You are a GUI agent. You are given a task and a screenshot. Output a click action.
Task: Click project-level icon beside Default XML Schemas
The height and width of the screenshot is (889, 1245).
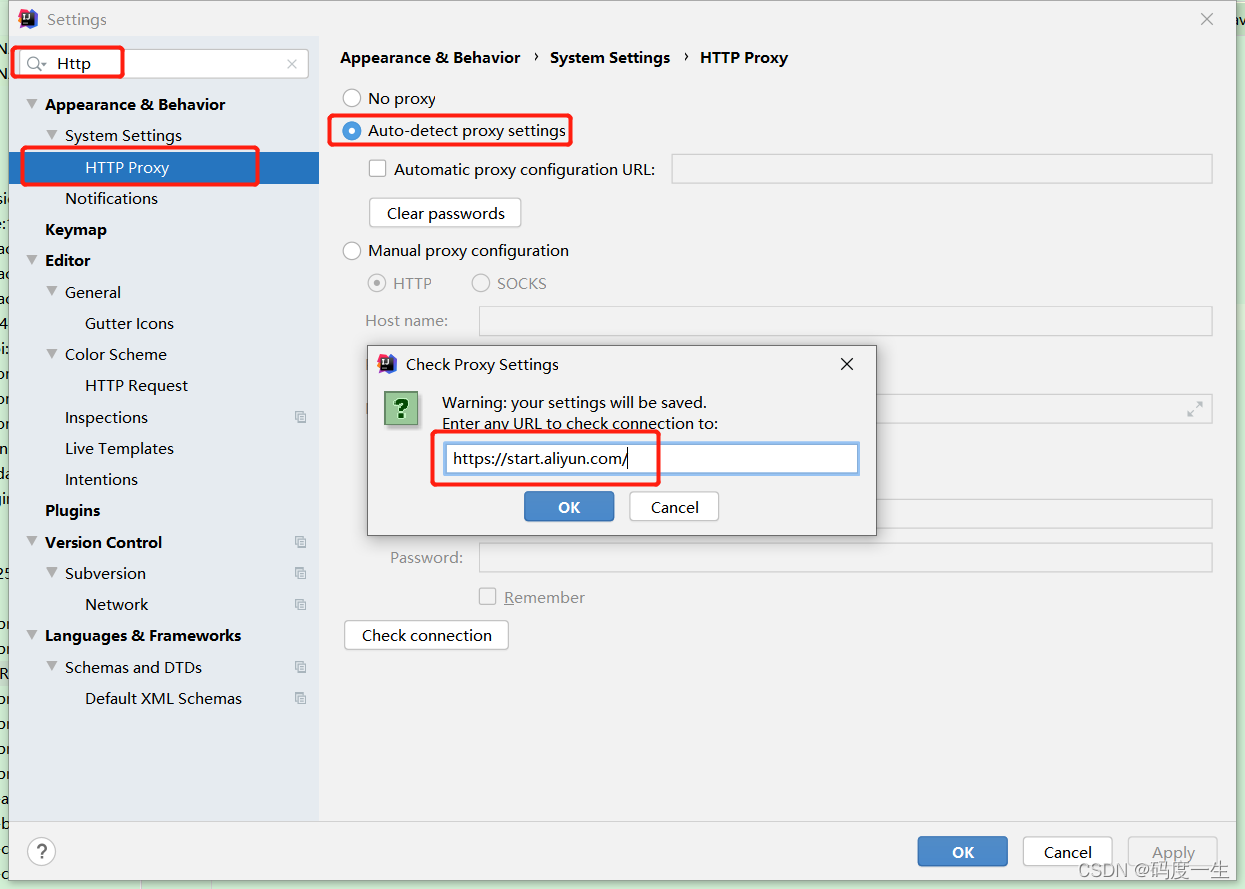[300, 698]
